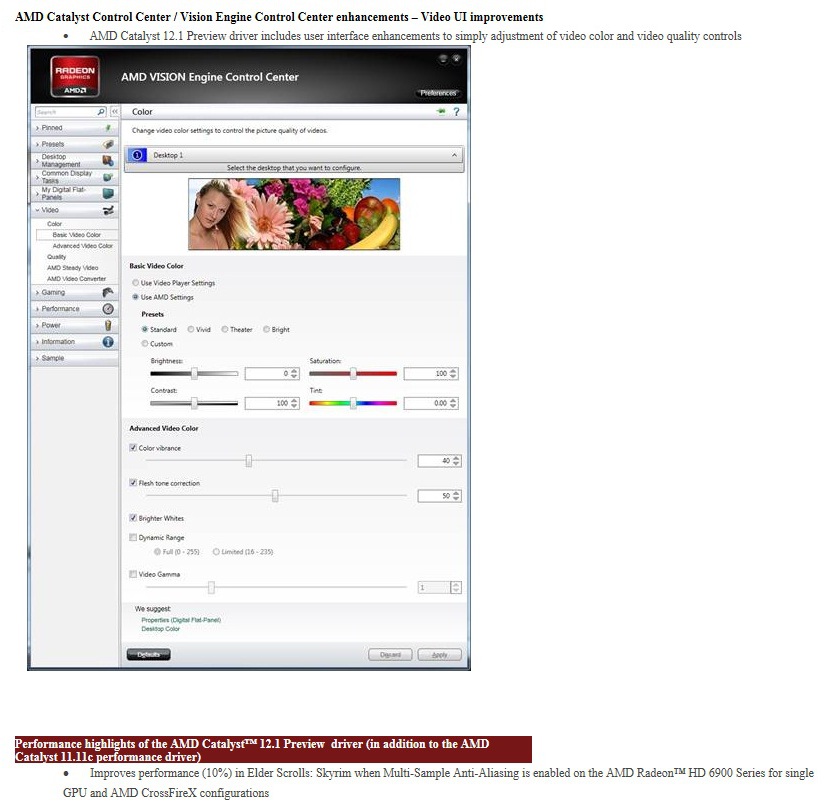The width and height of the screenshot is (824, 810).
Task: Click the Tint rainbow slider handle
Action: 353,403
